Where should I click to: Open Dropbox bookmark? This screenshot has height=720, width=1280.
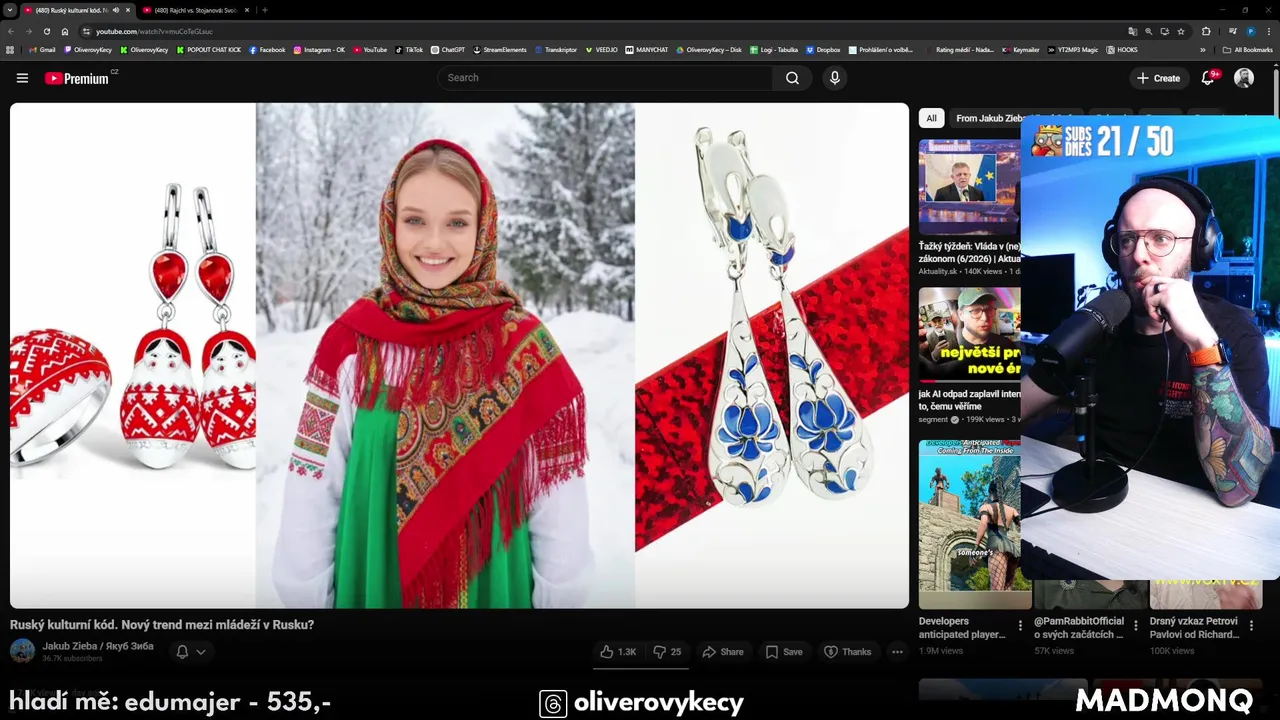point(823,49)
